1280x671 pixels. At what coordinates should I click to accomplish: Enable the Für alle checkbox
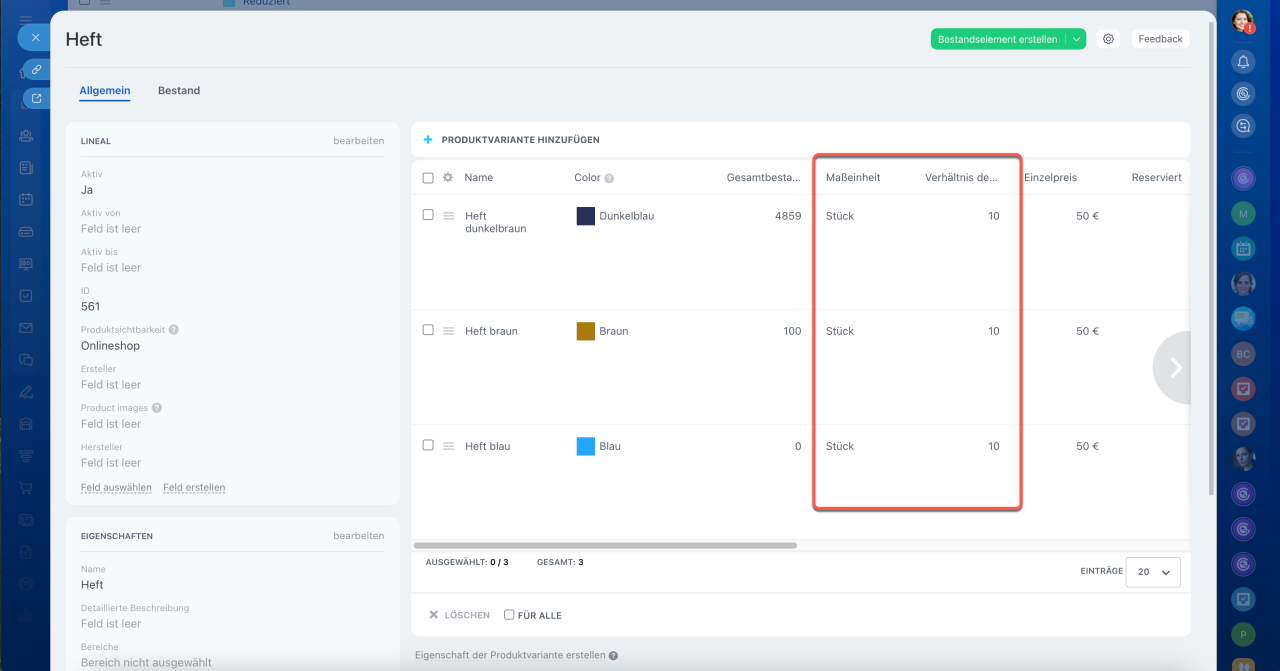509,615
